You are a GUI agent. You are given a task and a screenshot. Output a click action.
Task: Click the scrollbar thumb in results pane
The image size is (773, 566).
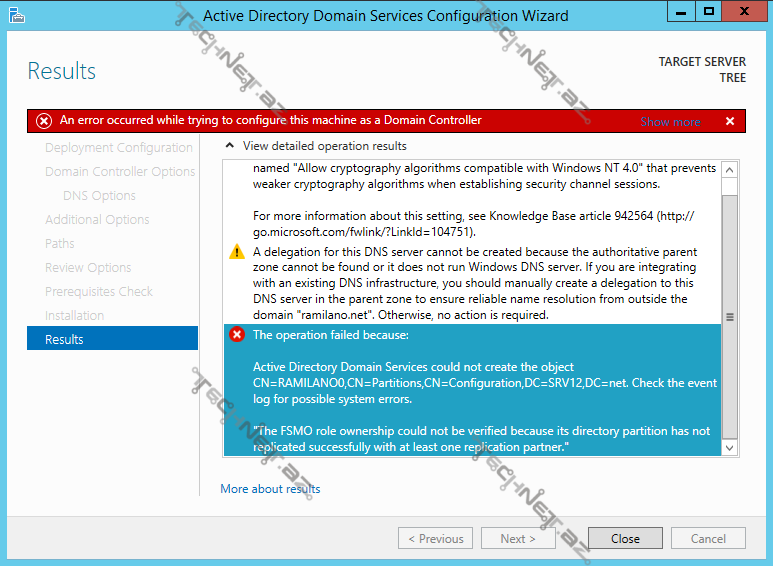tap(729, 315)
